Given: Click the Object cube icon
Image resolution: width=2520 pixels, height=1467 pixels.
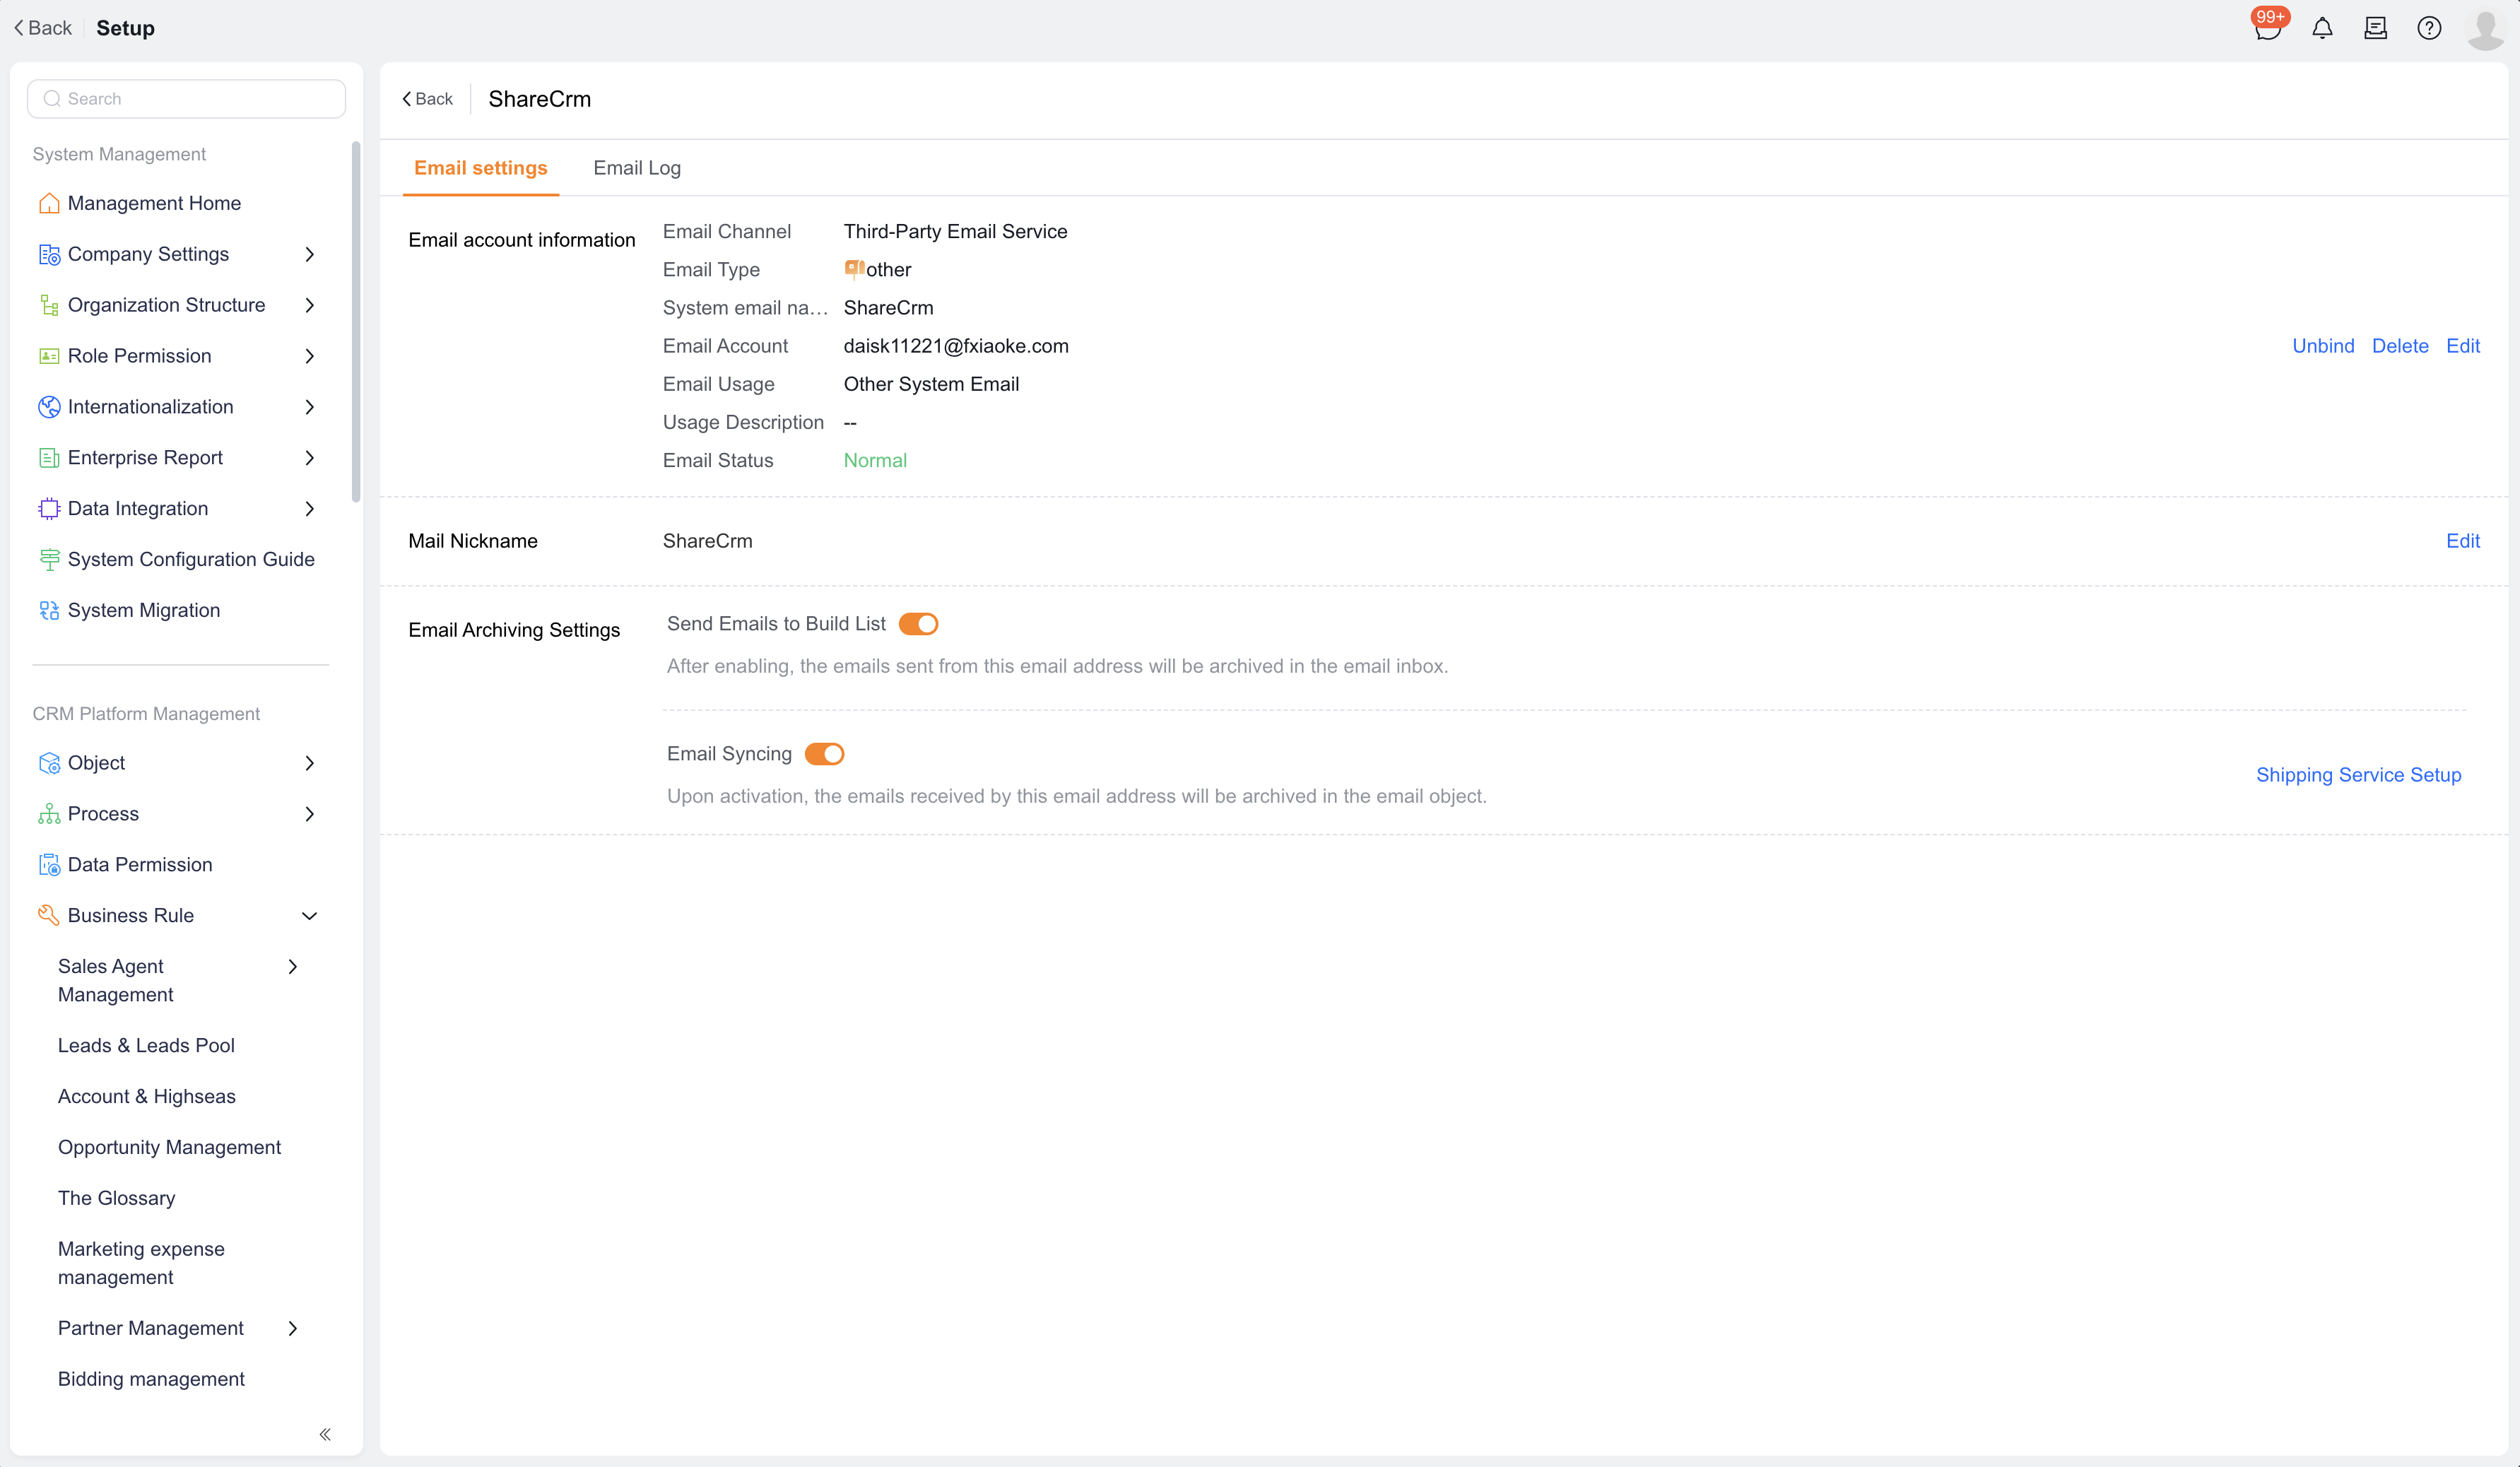Looking at the screenshot, I should pyautogui.click(x=49, y=763).
